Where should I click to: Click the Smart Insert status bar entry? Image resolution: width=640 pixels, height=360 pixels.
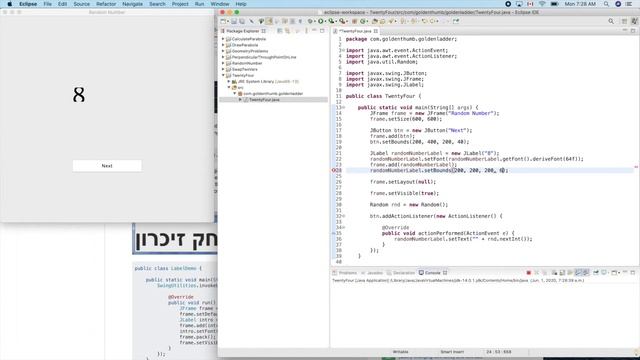tap(452, 352)
